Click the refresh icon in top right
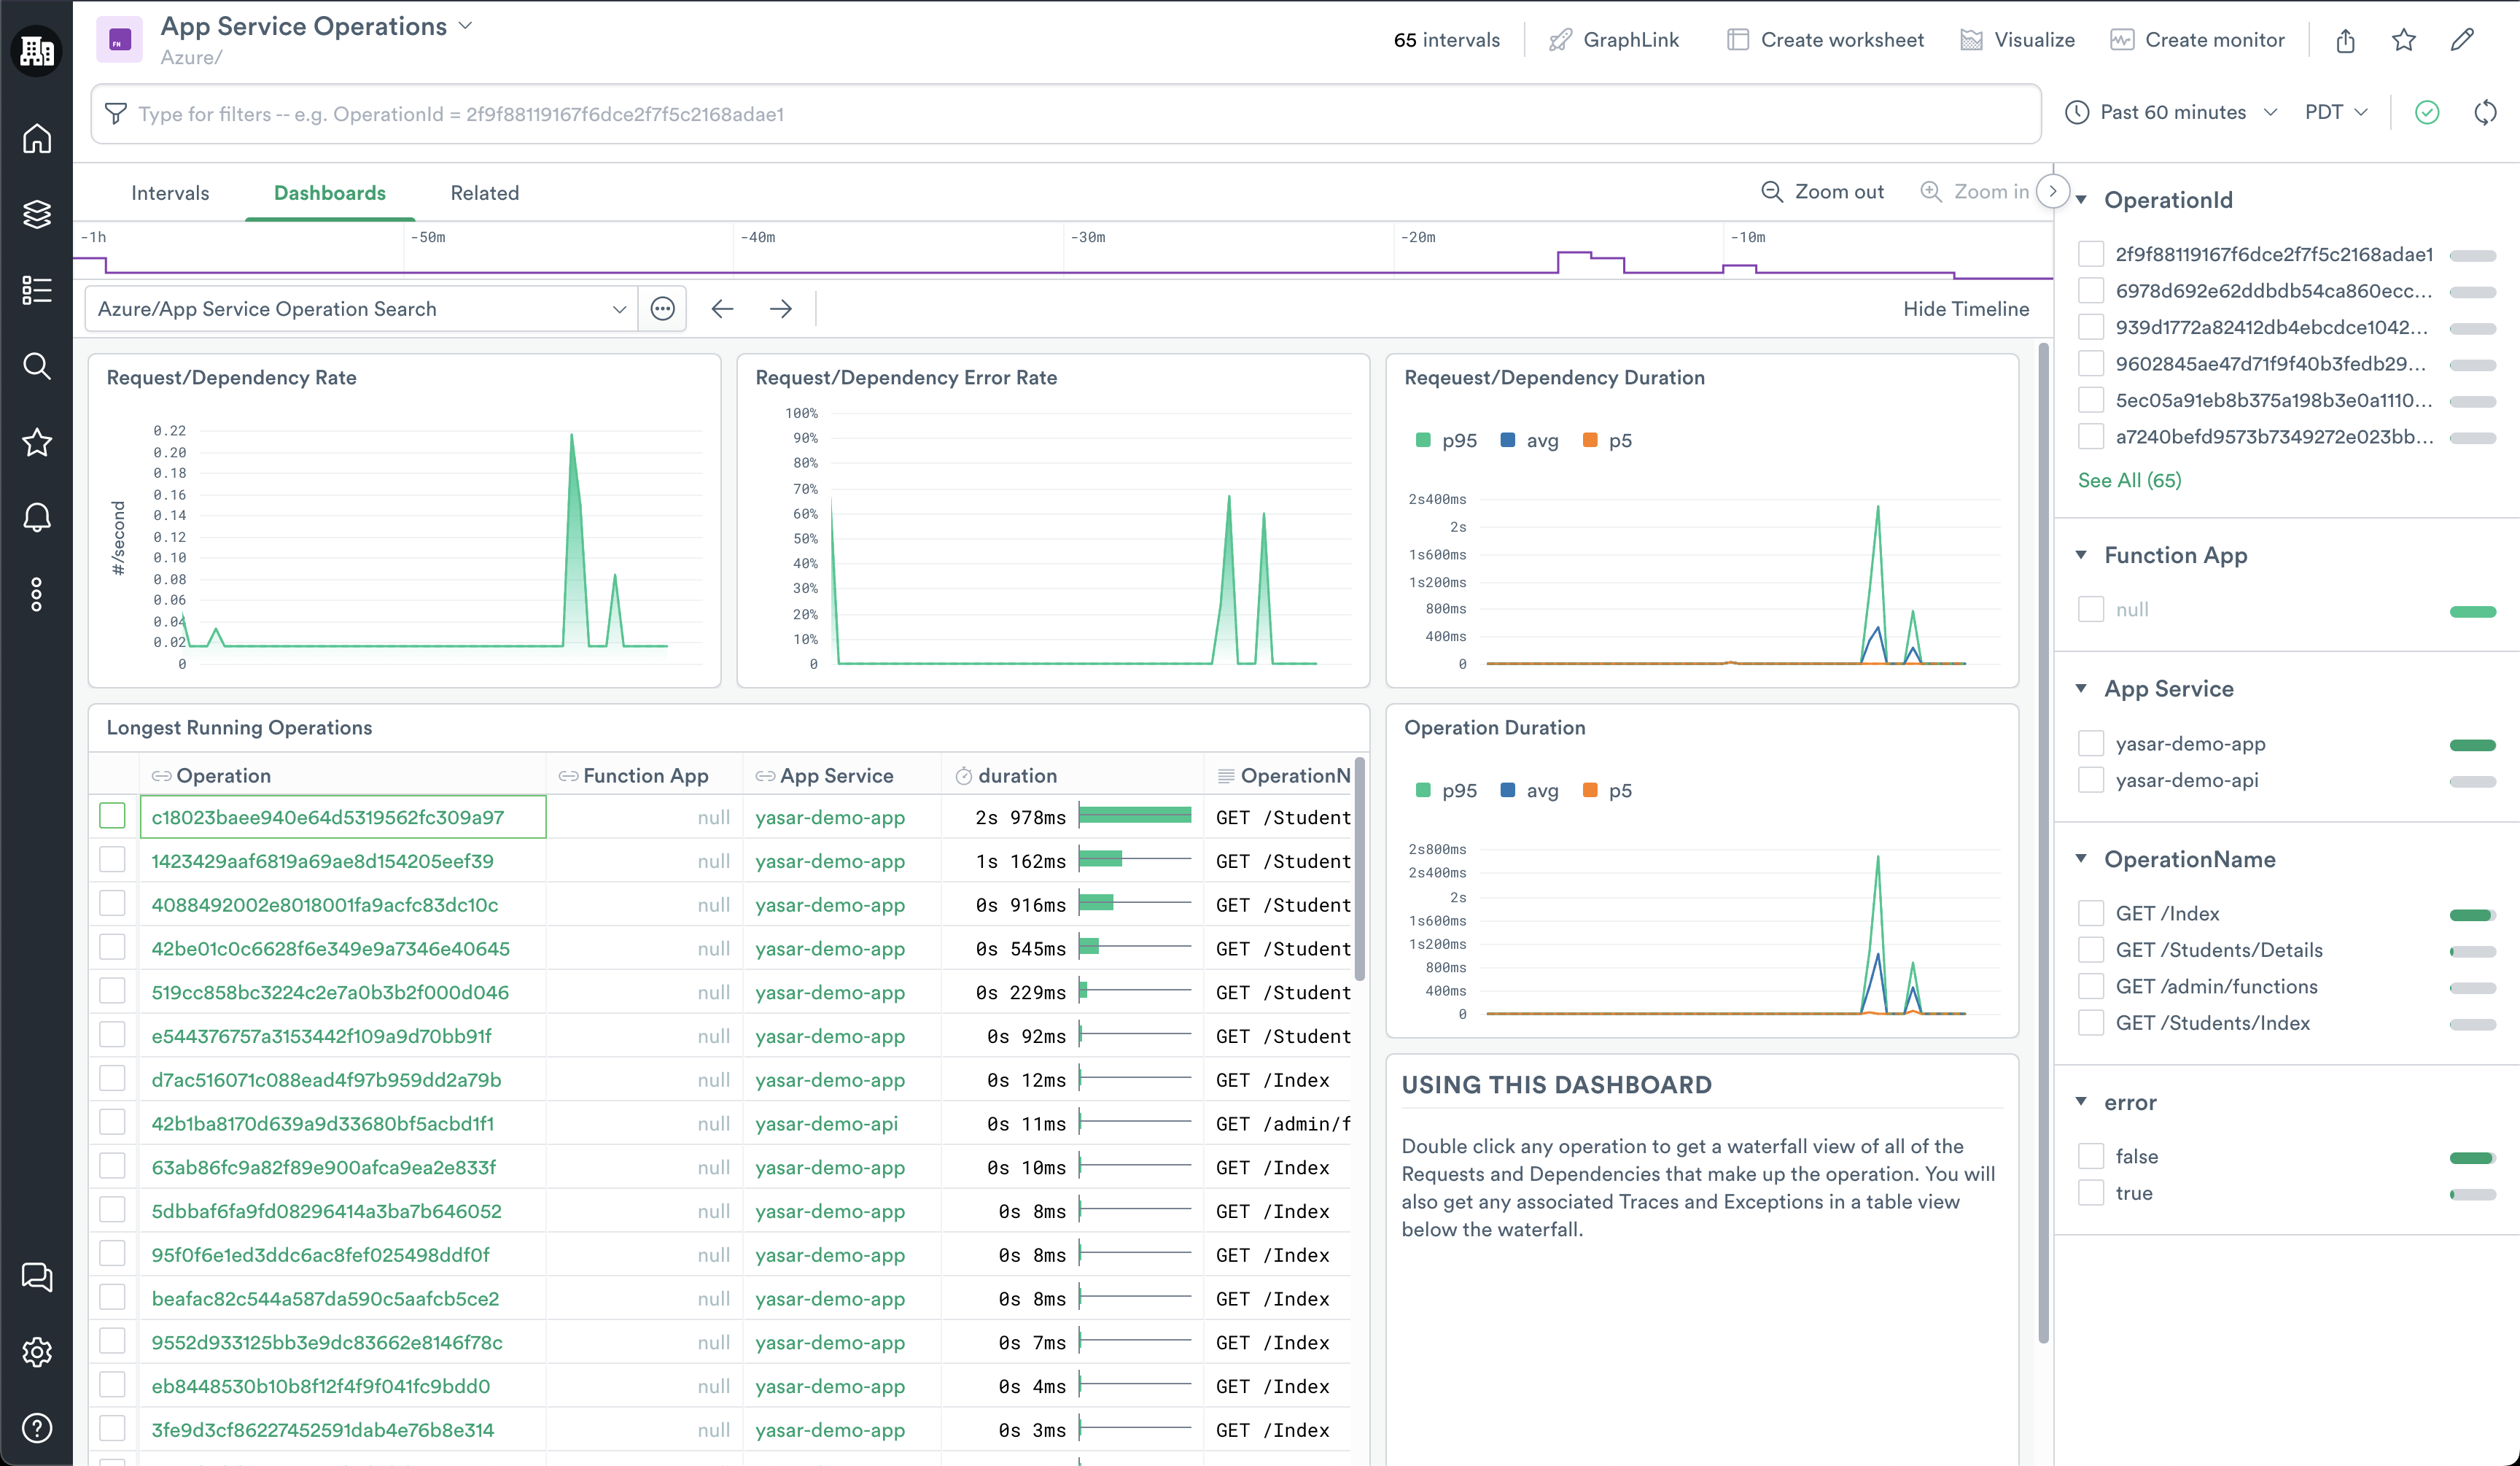The width and height of the screenshot is (2520, 1466). pos(2485,113)
